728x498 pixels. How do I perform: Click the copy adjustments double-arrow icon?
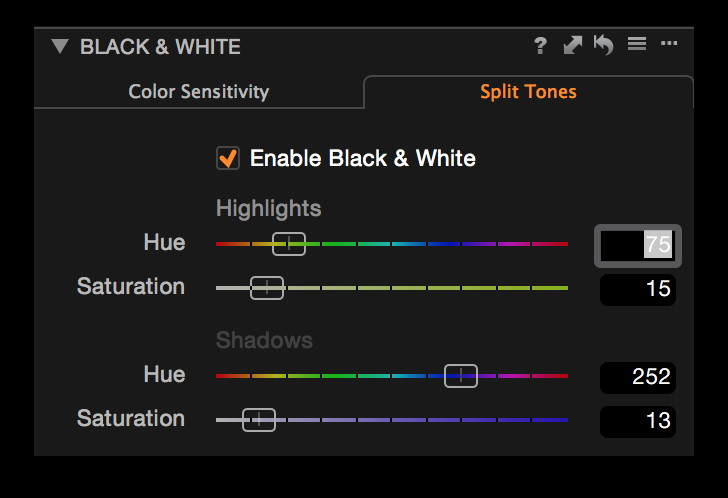coord(572,46)
